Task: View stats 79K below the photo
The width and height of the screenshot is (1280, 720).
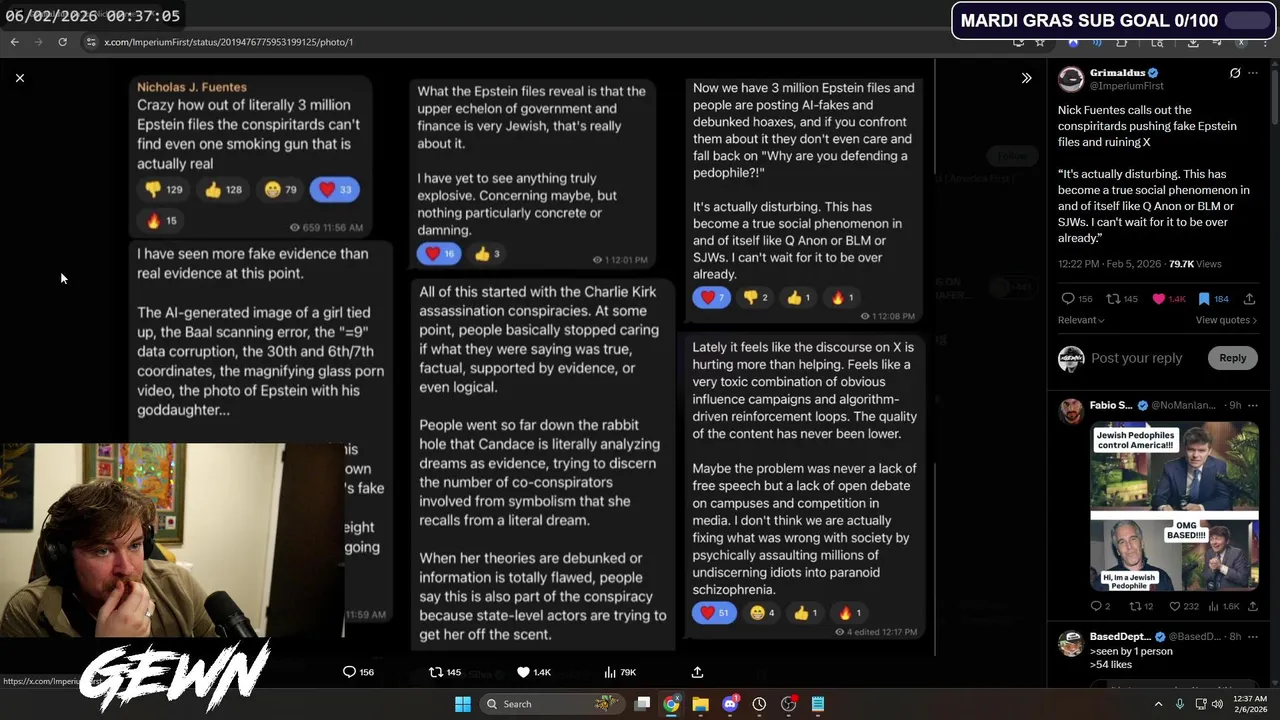Action: 620,672
